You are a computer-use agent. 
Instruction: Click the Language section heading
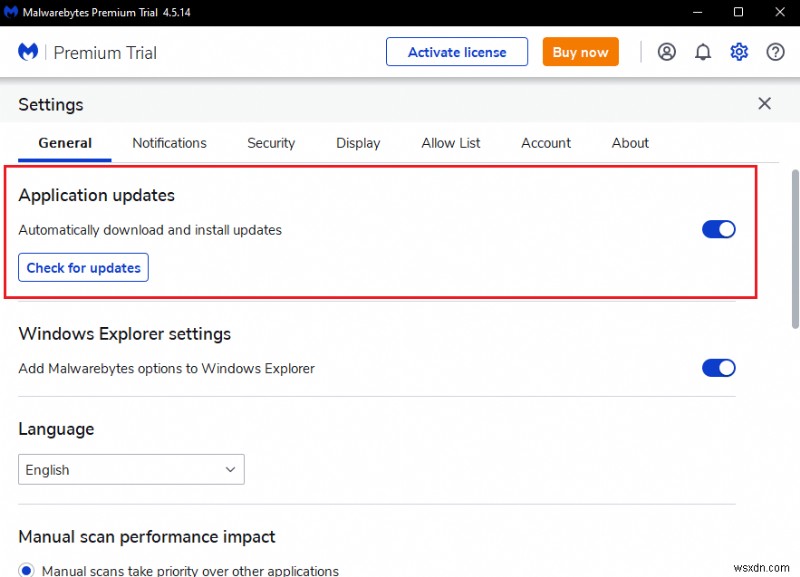(x=56, y=430)
